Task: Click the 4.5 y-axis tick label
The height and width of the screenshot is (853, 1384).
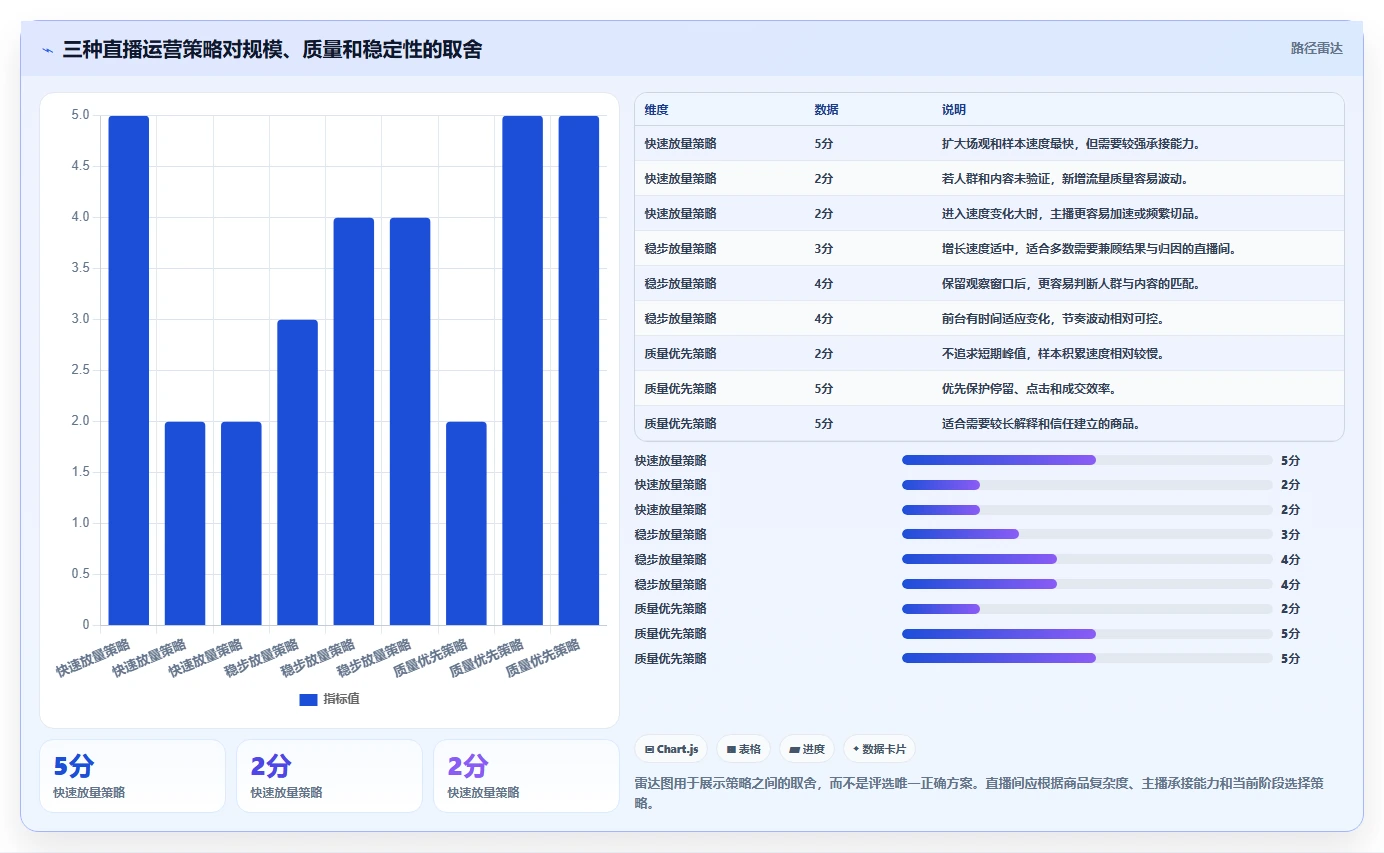Action: point(80,166)
